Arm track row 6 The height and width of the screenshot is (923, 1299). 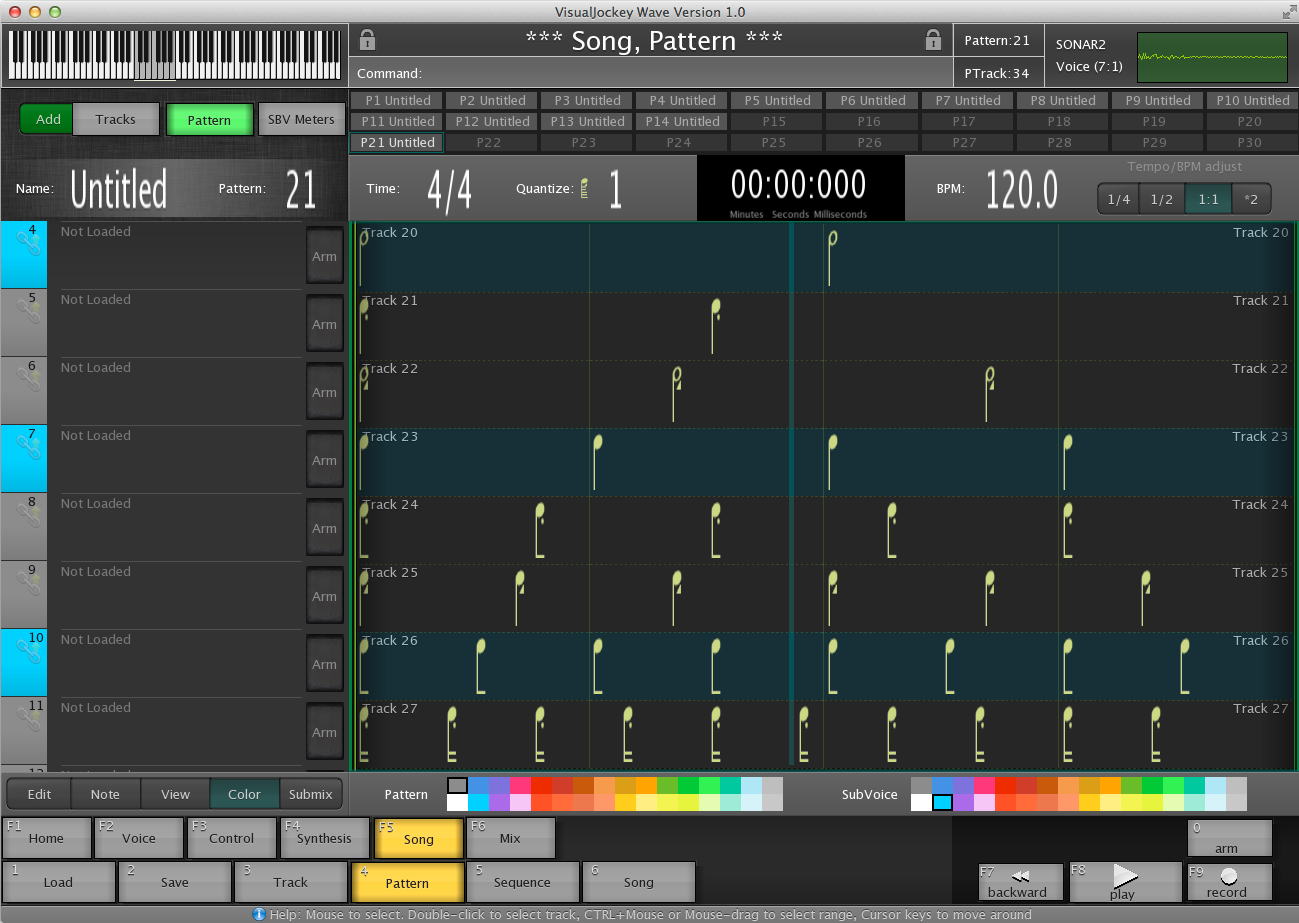324,392
